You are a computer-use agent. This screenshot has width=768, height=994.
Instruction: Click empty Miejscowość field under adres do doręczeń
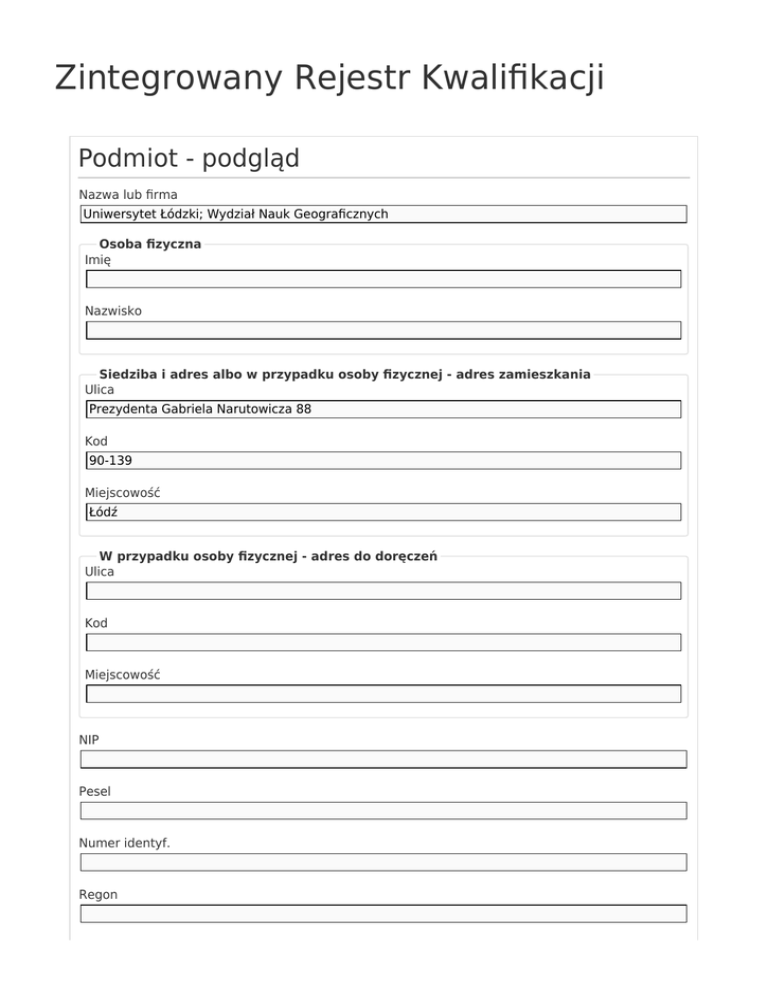pyautogui.click(x=383, y=693)
